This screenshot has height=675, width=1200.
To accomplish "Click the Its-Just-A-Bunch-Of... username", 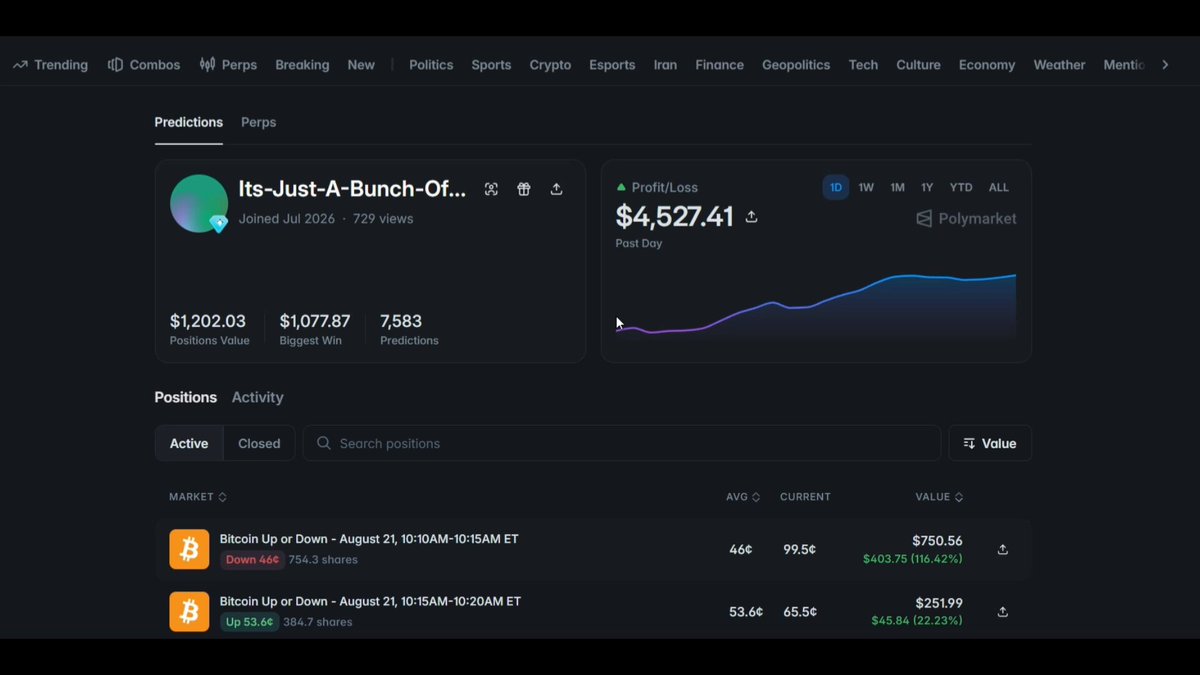I will pyautogui.click(x=352, y=189).
